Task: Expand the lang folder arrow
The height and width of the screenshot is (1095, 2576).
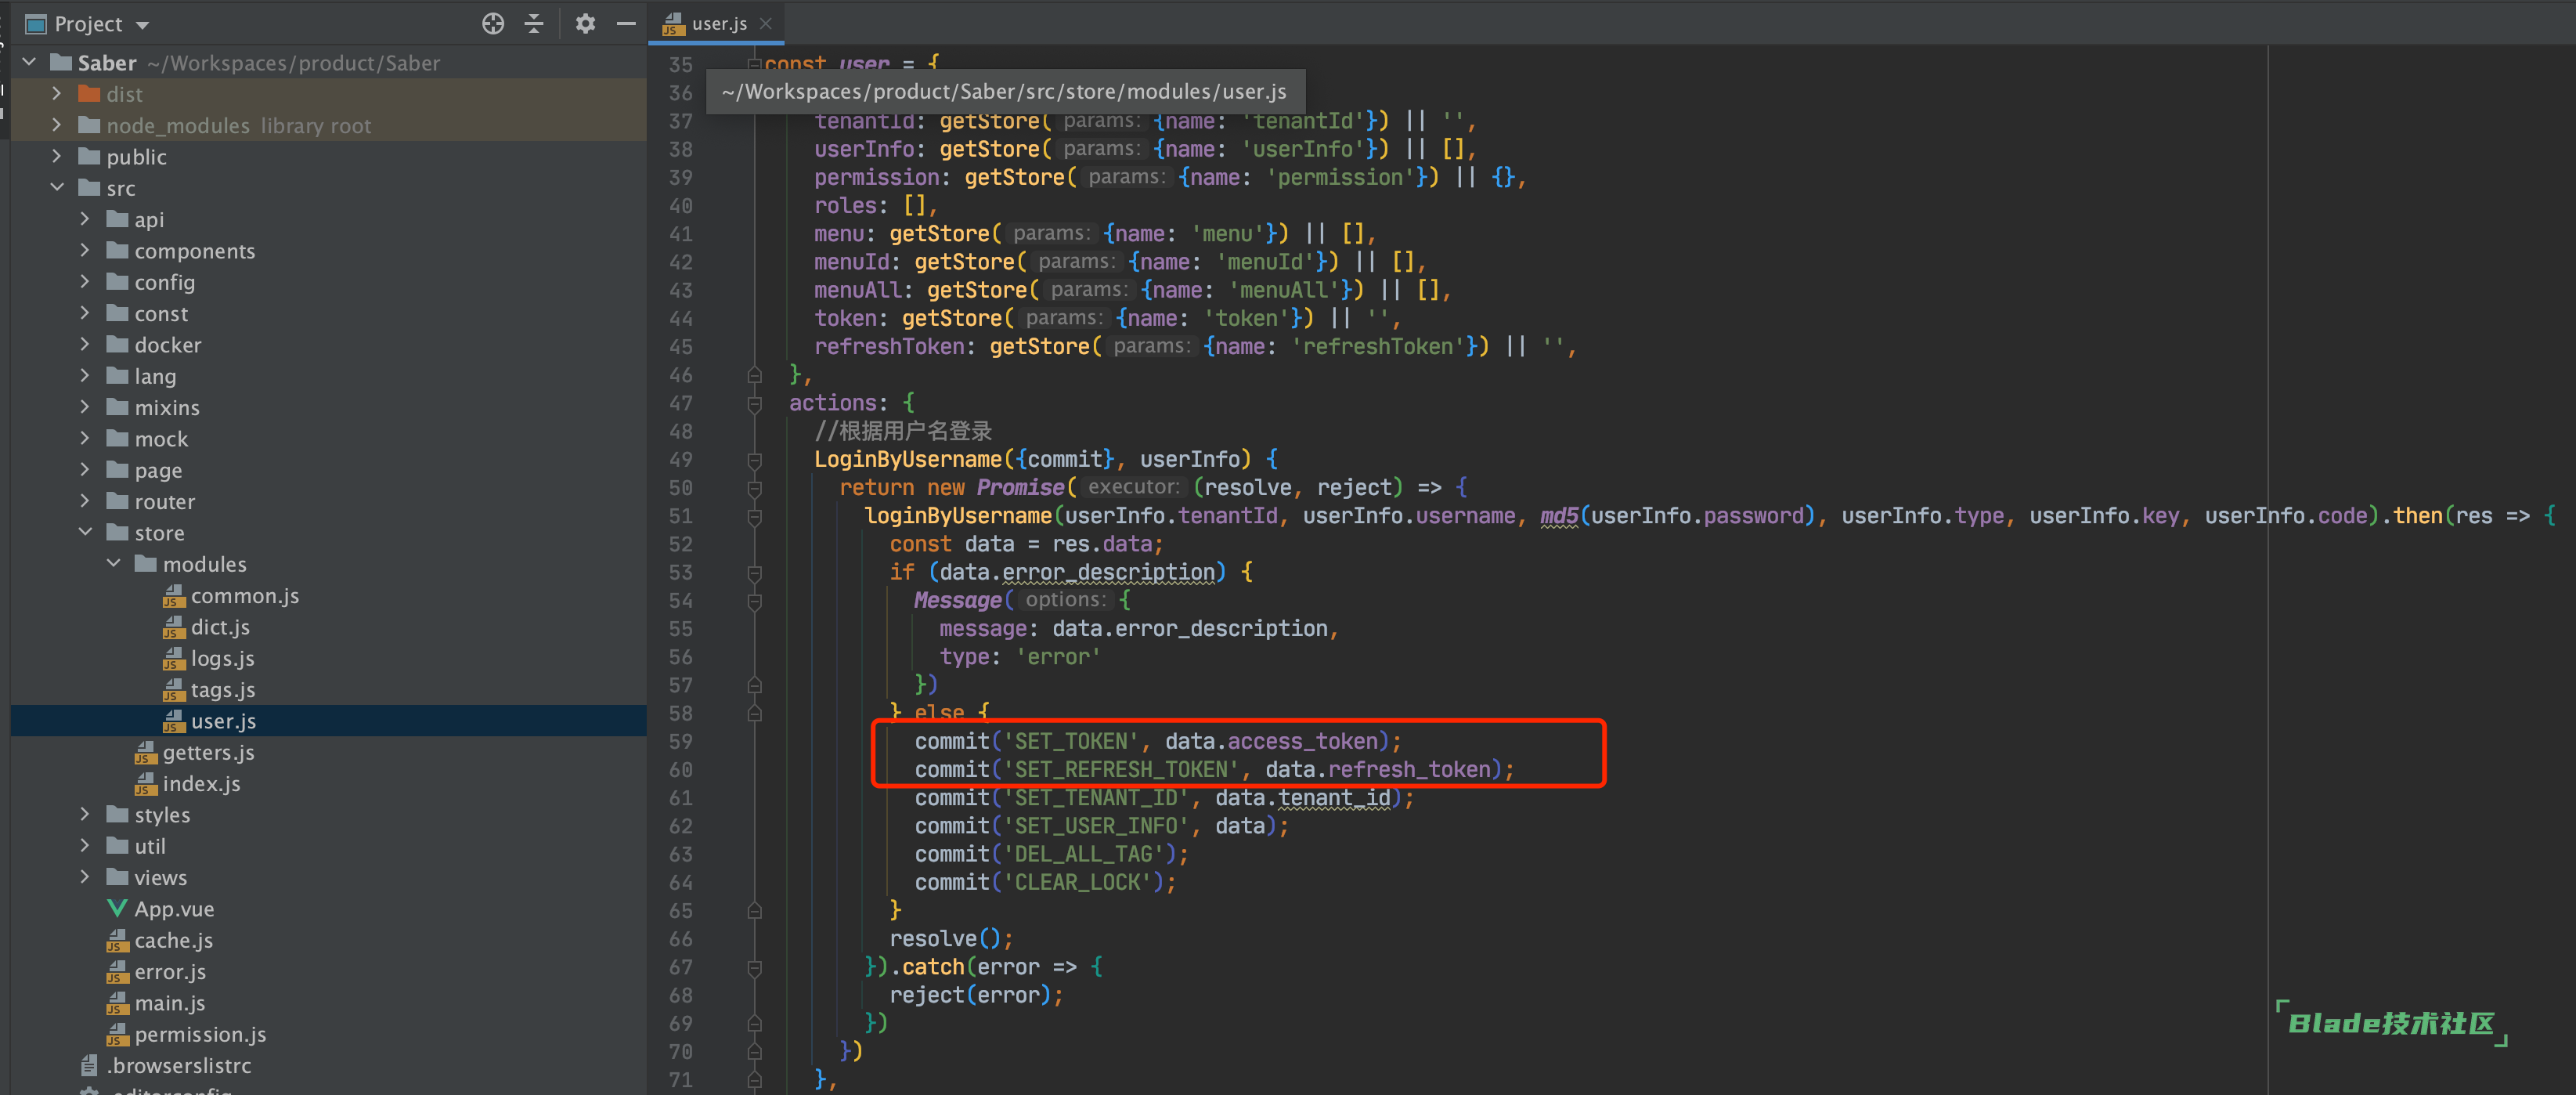Action: pyautogui.click(x=85, y=375)
